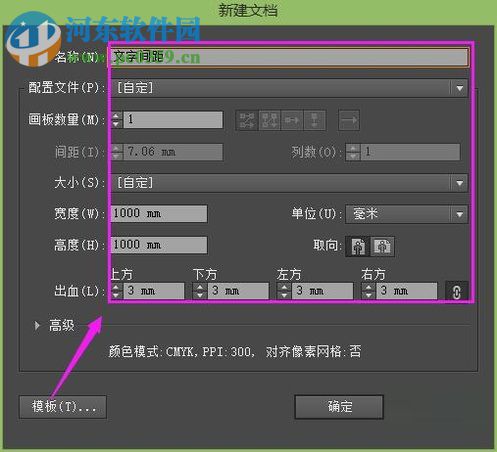Select arrange by column artboard layout icon
The height and width of the screenshot is (452, 497).
pos(315,120)
